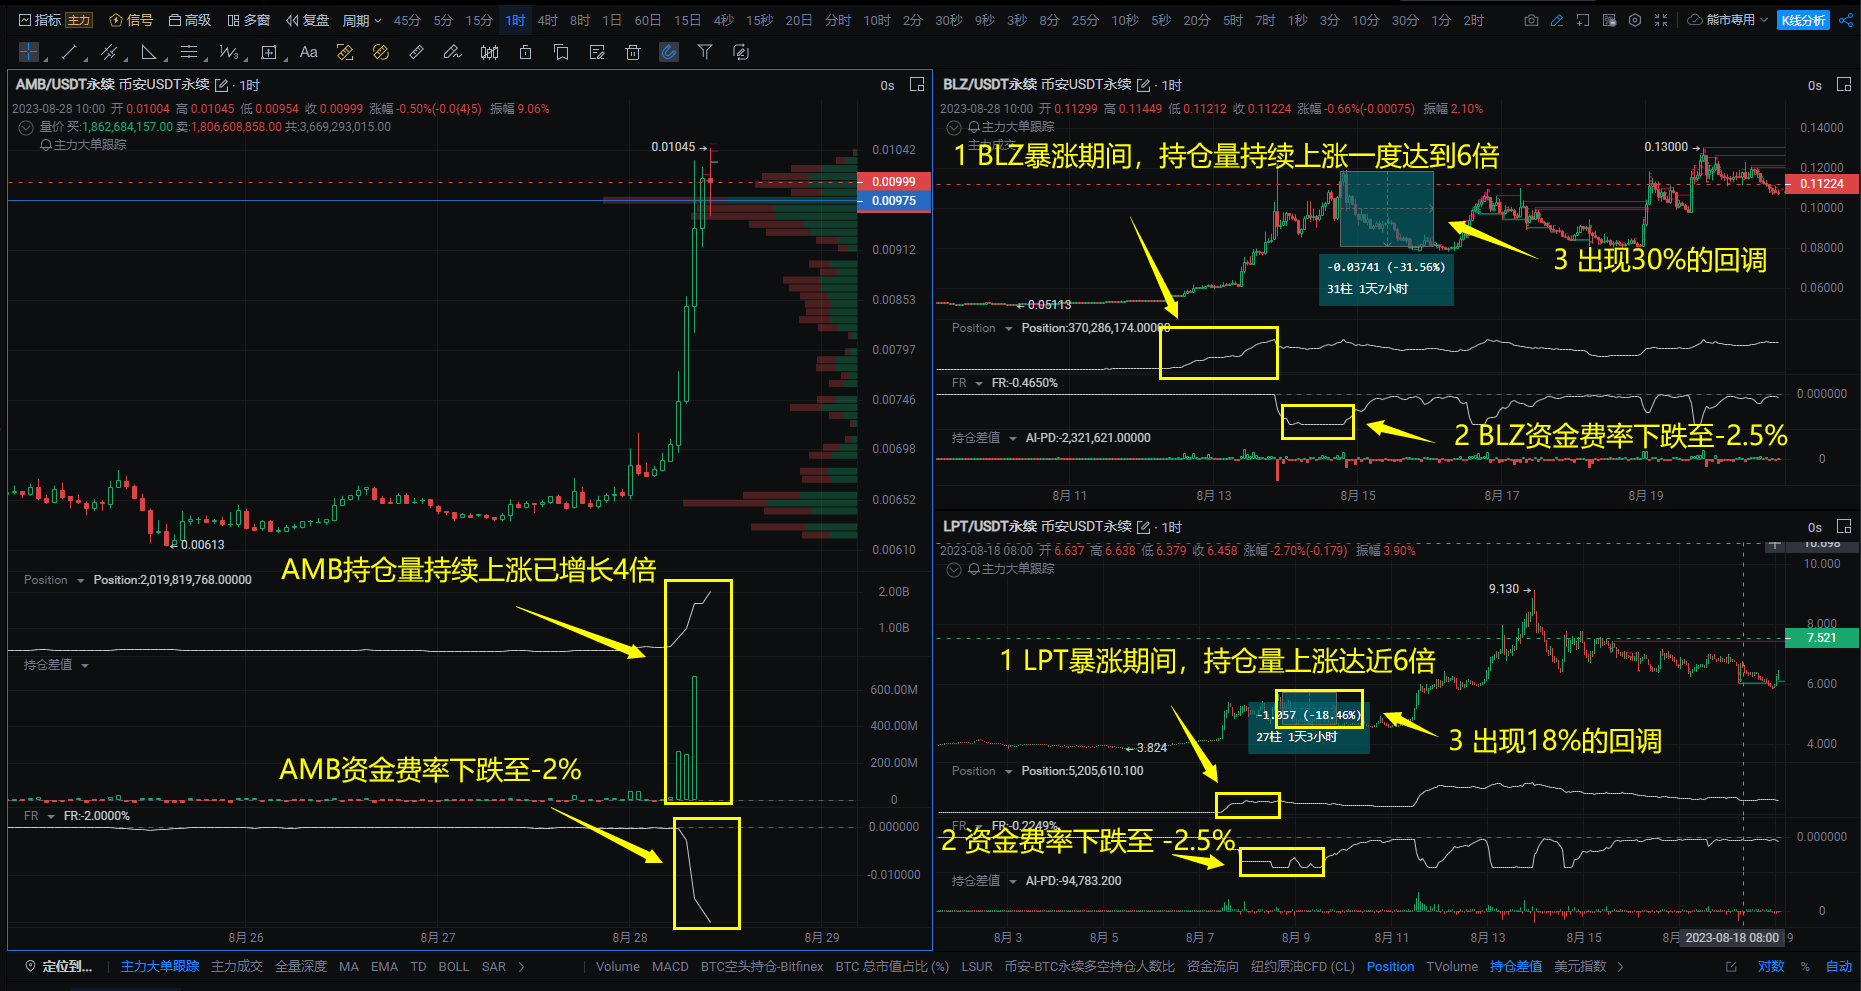
Task: Open the 熊市专用 template dropdown
Action: [x=1728, y=20]
